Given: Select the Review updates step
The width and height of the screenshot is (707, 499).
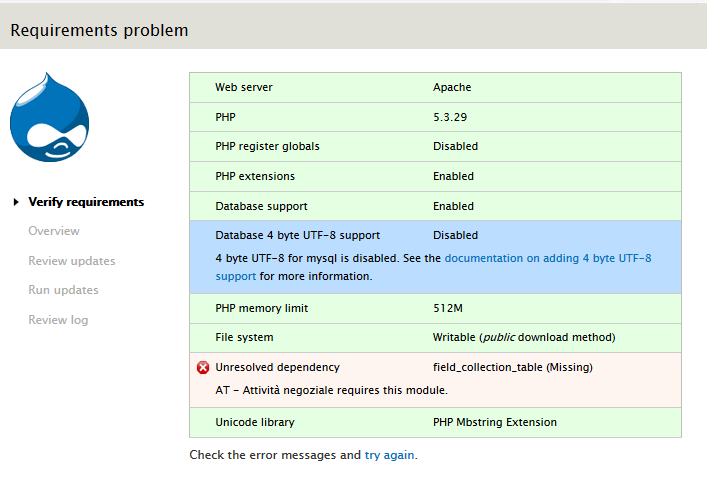Looking at the screenshot, I should coord(72,261).
